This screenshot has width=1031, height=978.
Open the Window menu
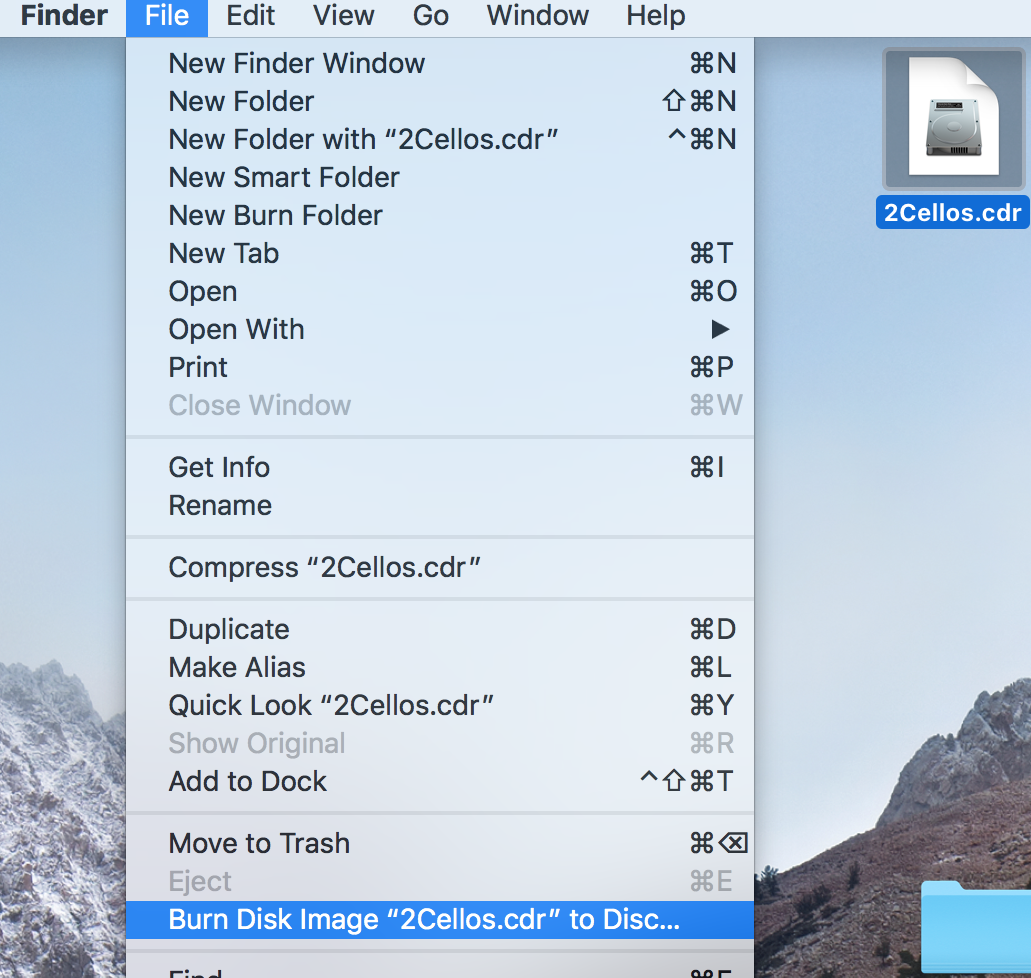[537, 16]
